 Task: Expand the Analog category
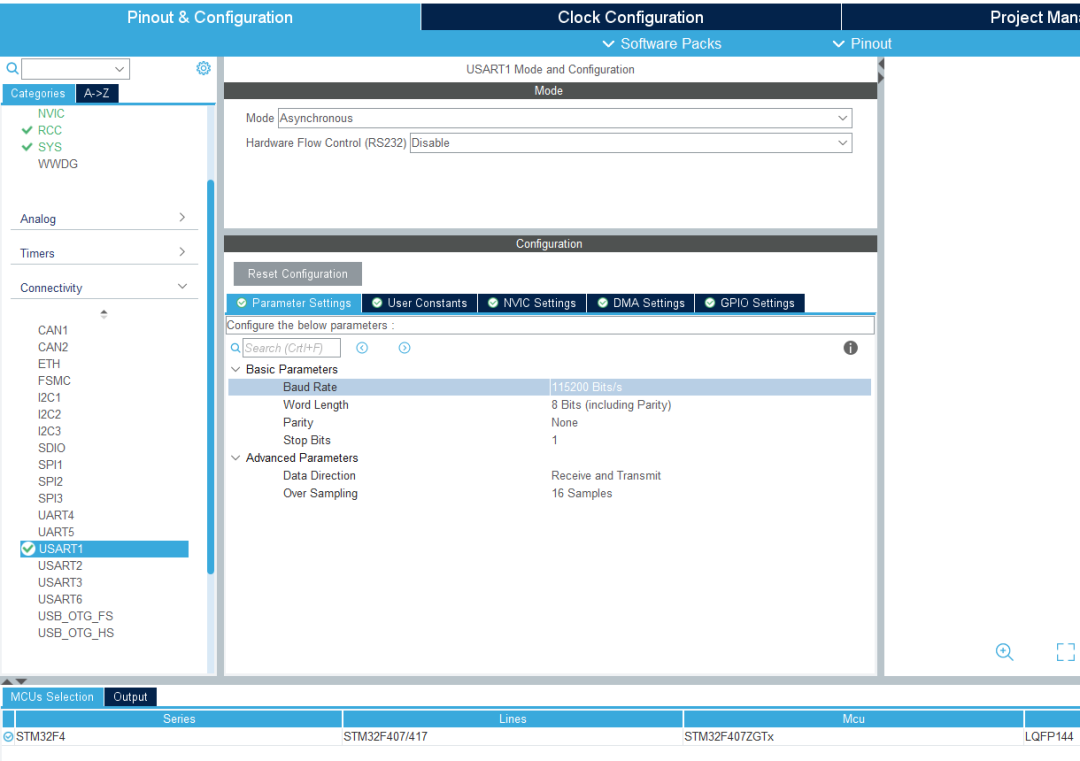tap(104, 218)
